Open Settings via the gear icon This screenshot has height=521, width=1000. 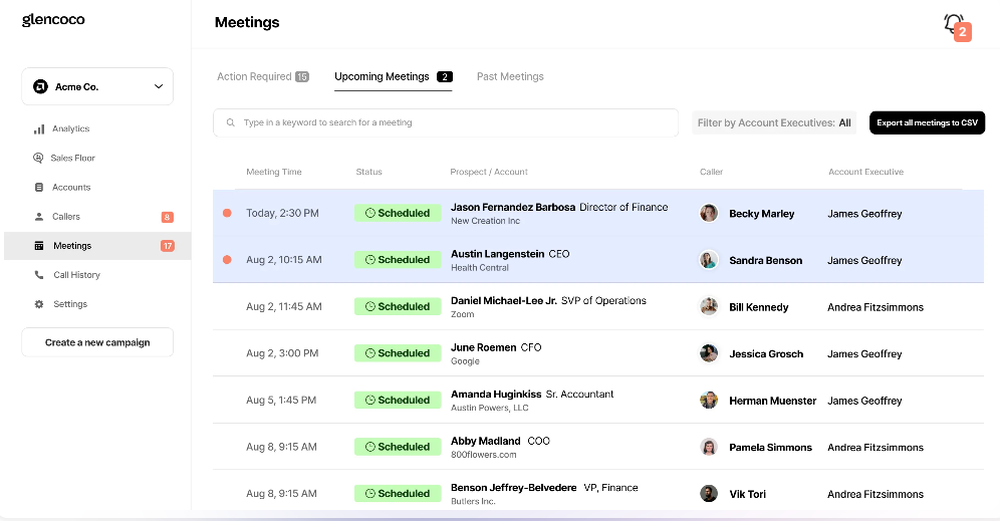point(39,304)
